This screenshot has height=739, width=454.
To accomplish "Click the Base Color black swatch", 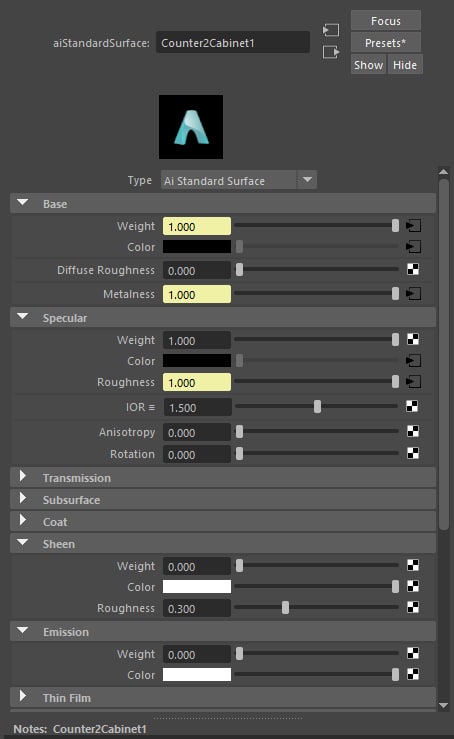I will click(197, 246).
